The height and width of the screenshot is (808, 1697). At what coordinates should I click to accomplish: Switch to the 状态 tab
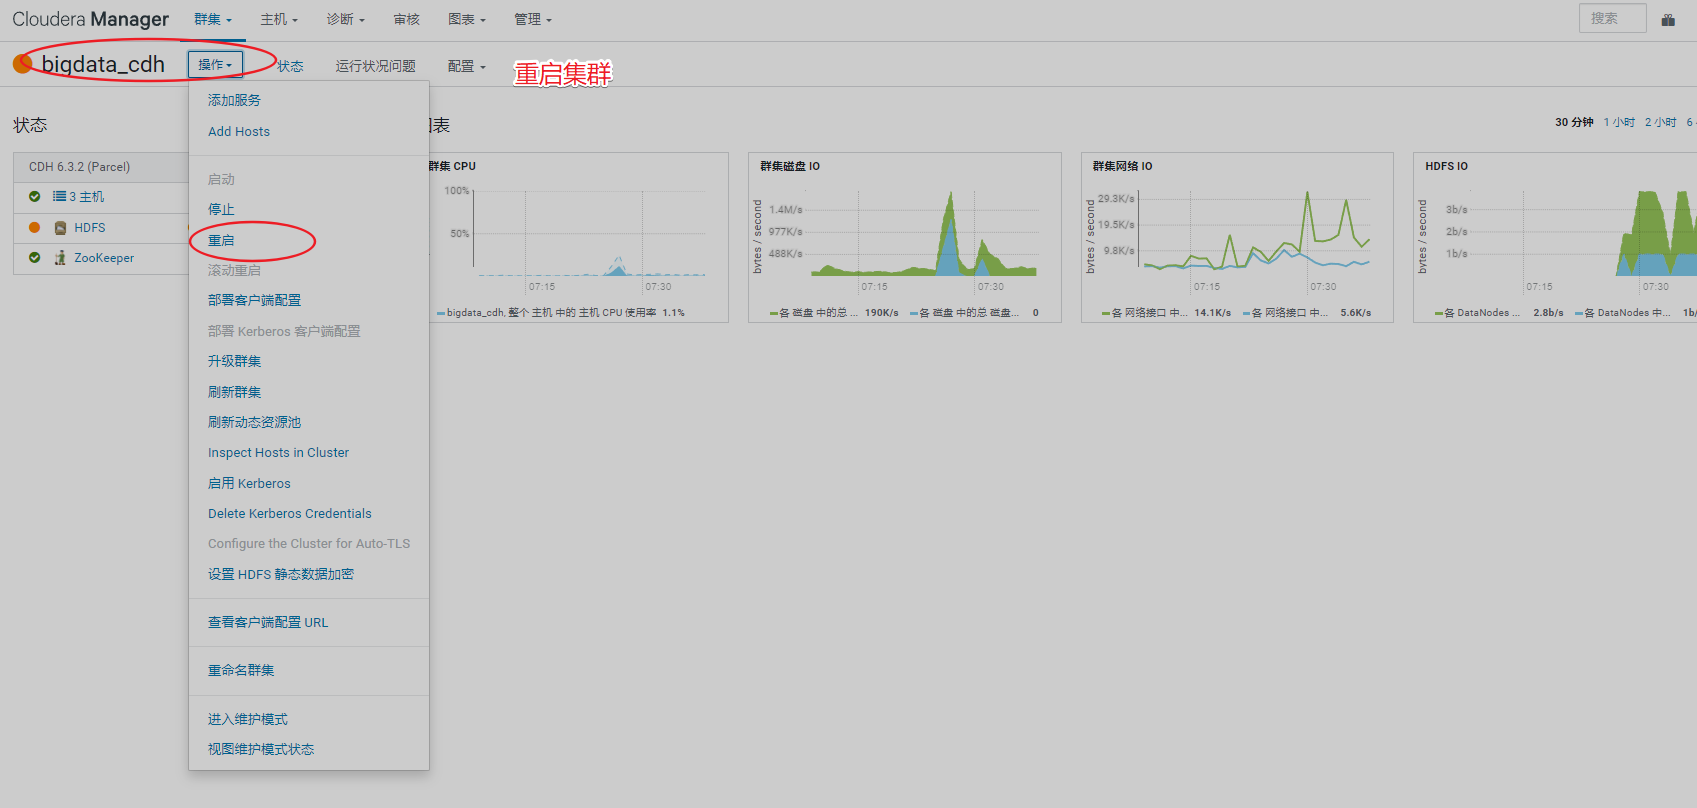291,66
